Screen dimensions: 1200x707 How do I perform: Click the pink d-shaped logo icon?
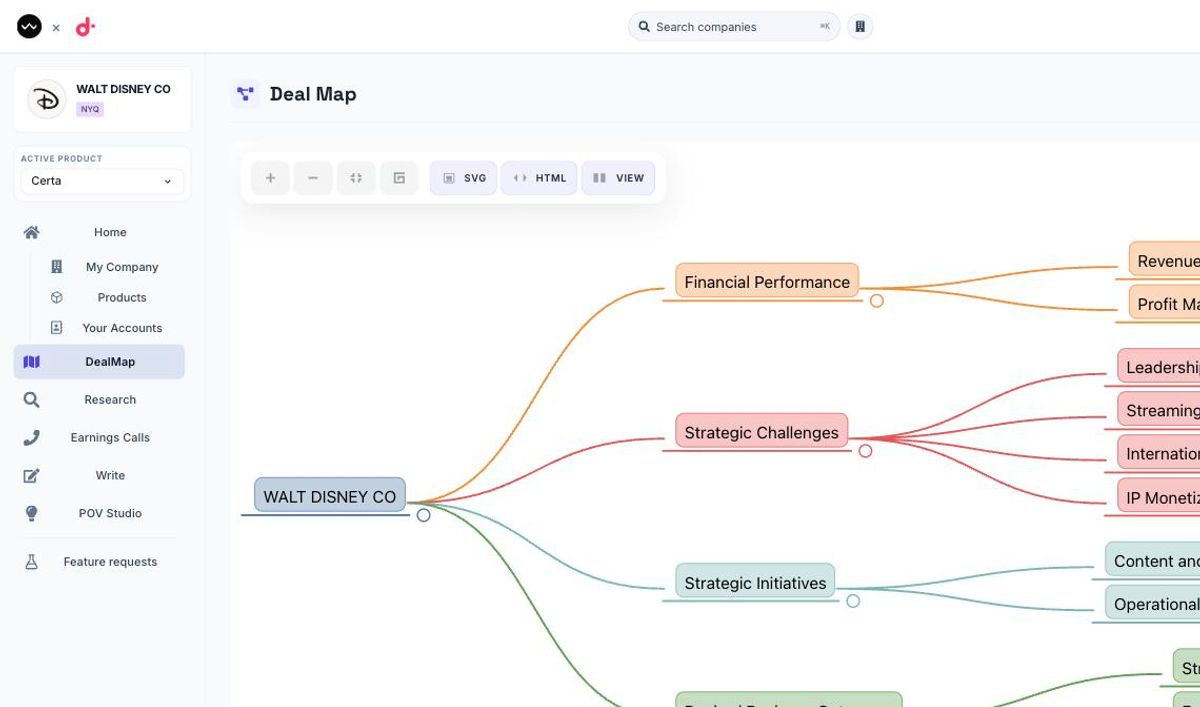[85, 27]
